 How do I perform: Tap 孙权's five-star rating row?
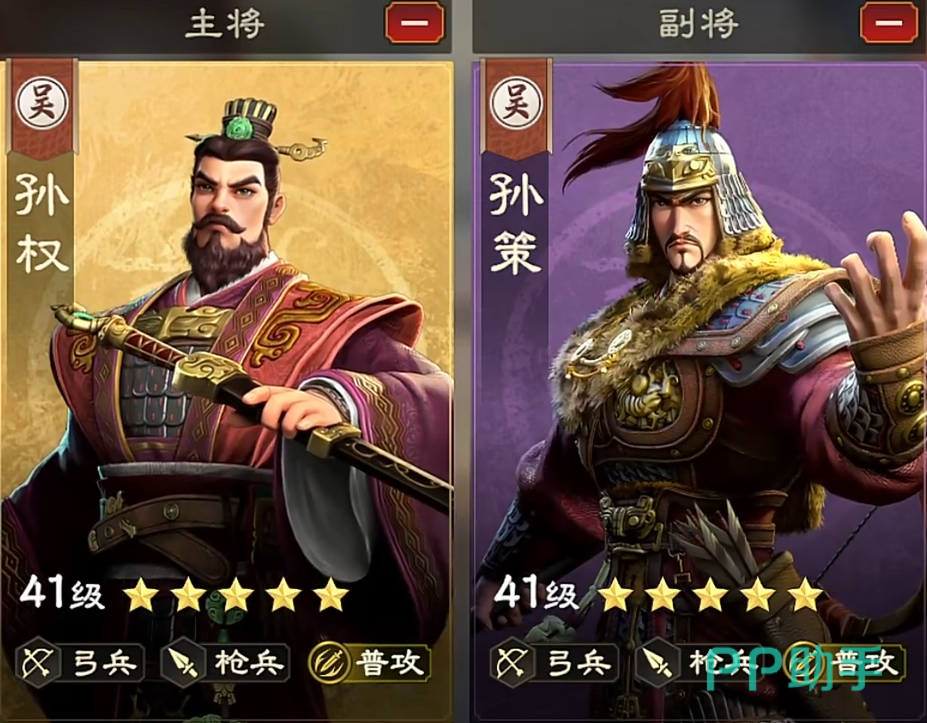pos(236,595)
